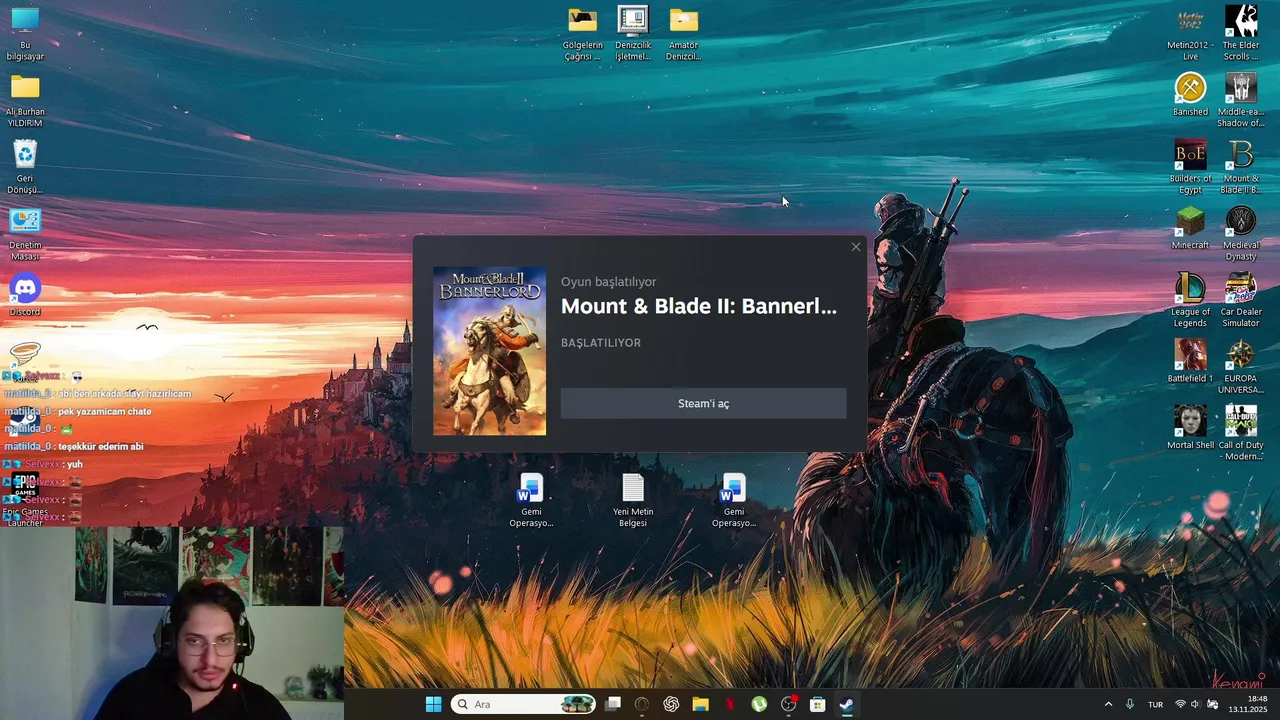This screenshot has width=1280, height=720.
Task: Click the taskbar Ara search box
Action: 523,704
